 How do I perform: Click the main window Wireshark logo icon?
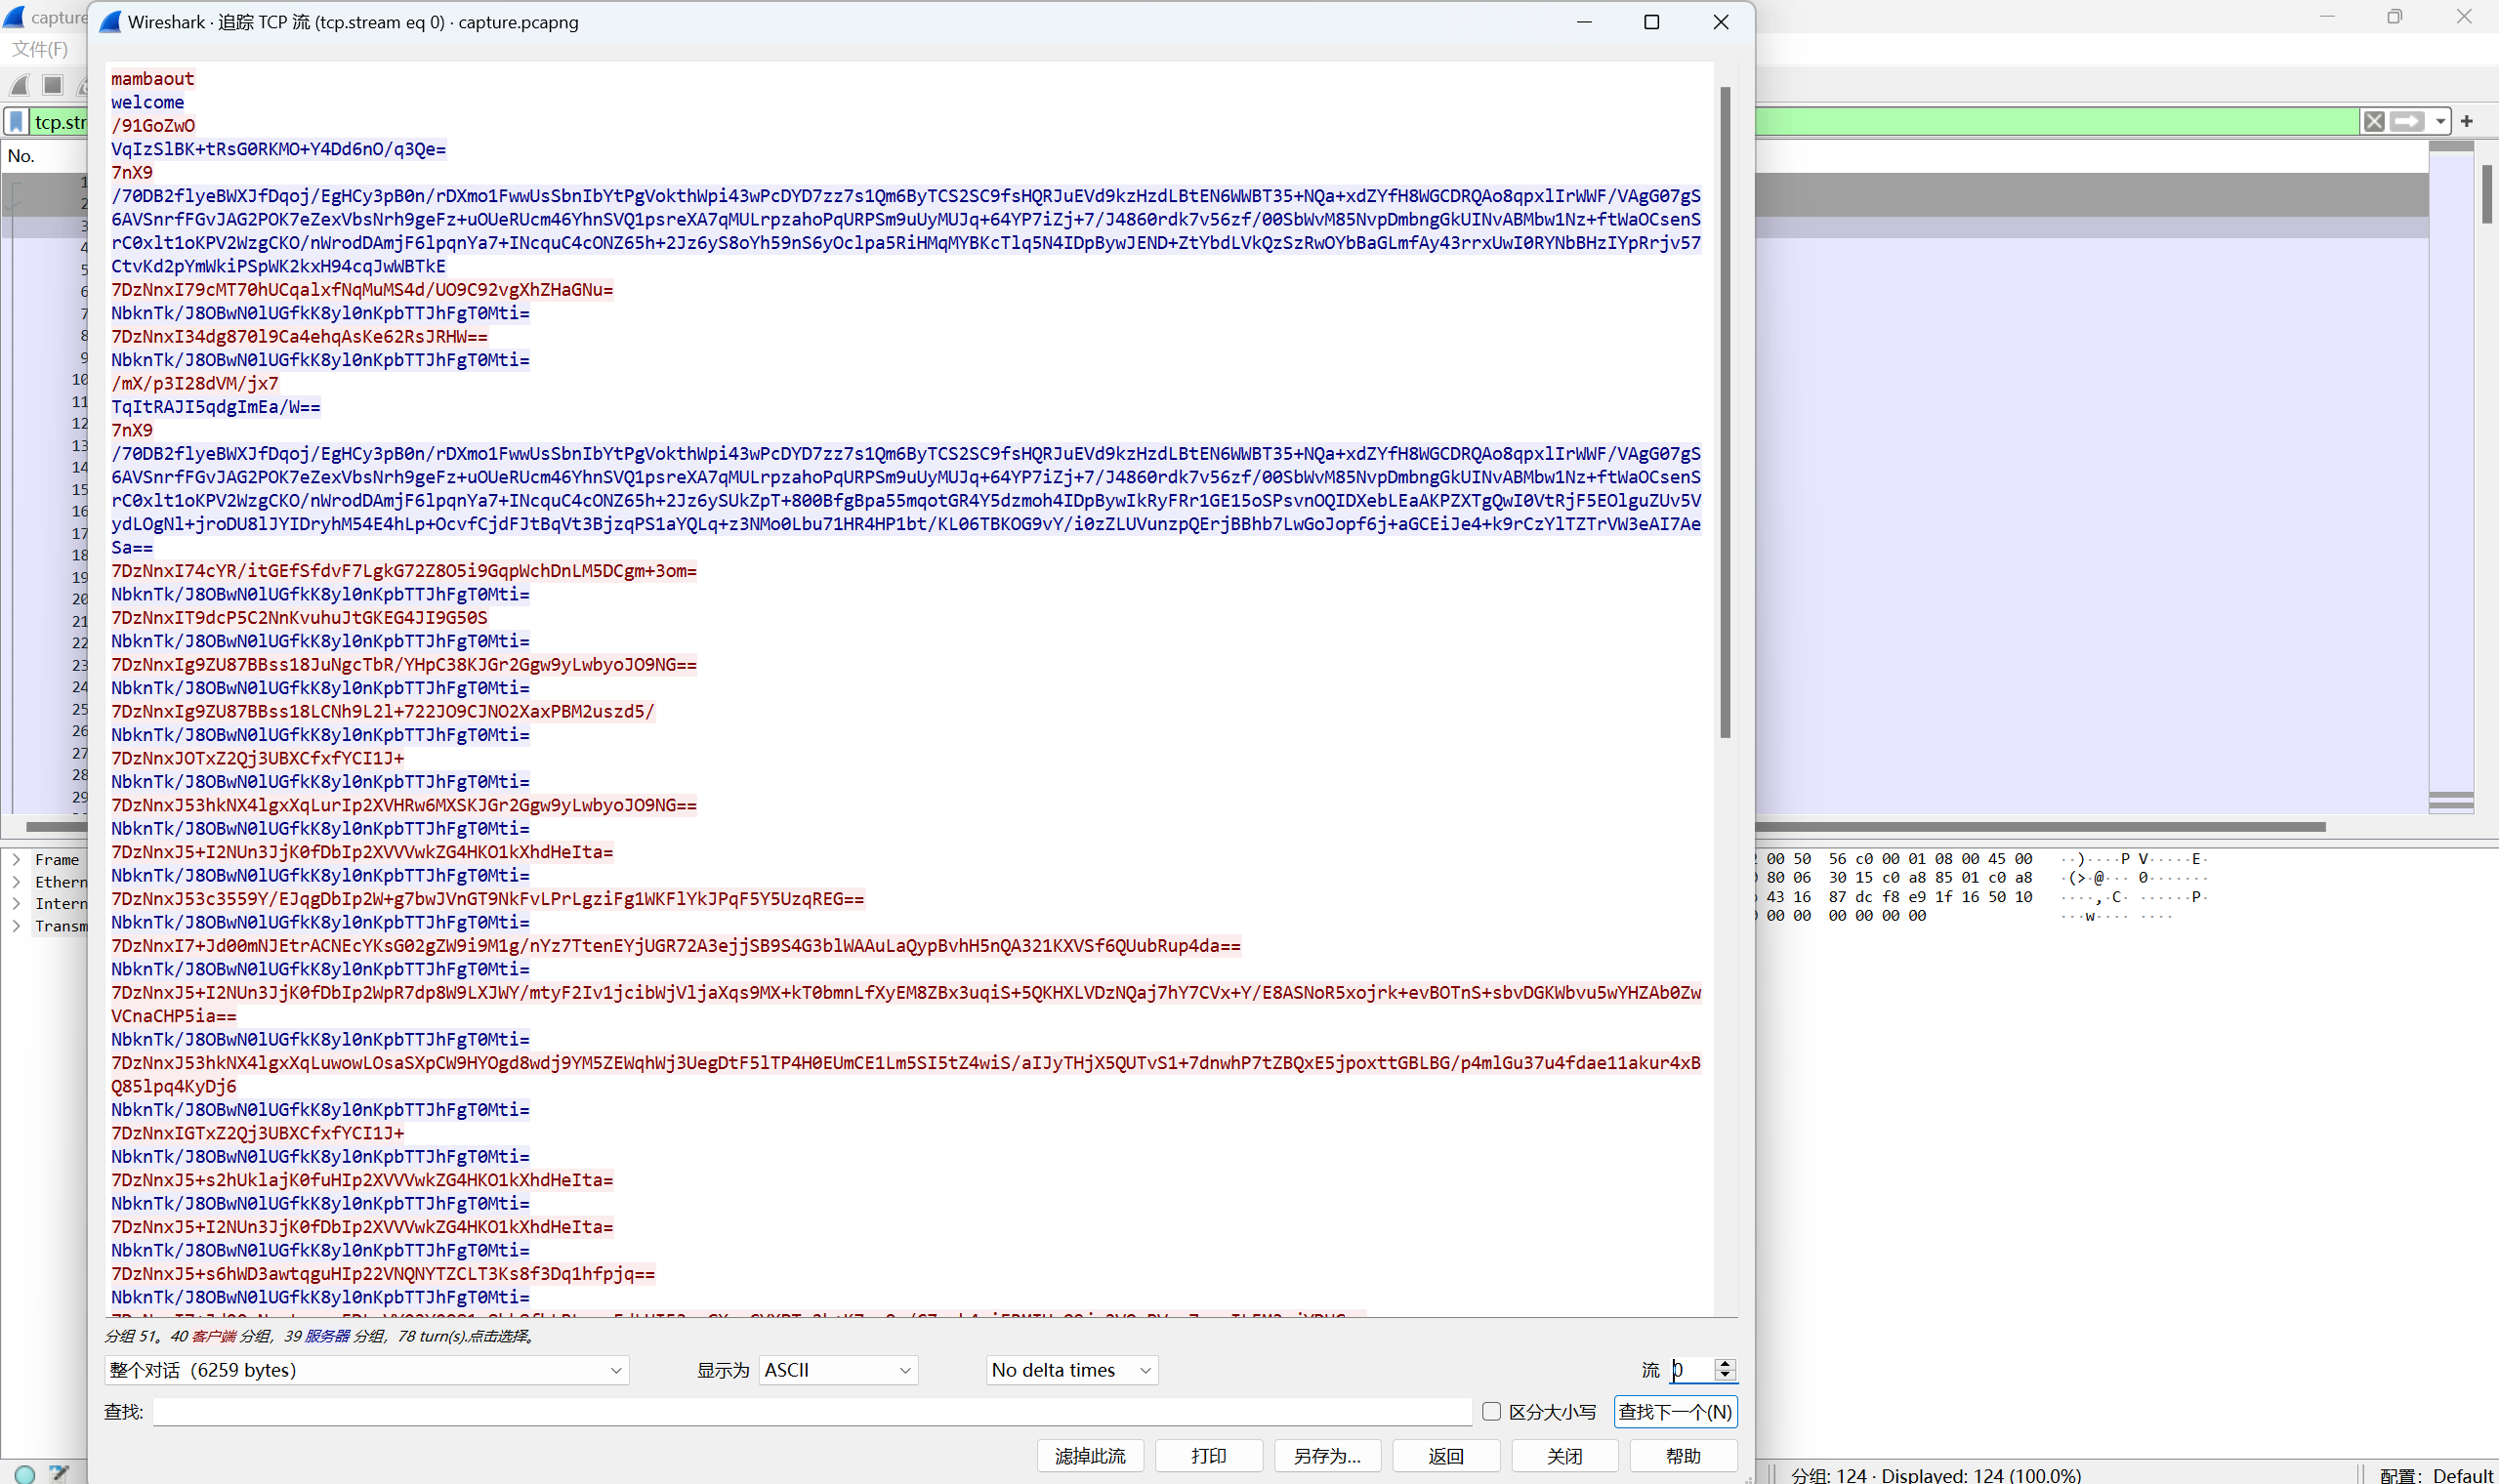(x=14, y=17)
